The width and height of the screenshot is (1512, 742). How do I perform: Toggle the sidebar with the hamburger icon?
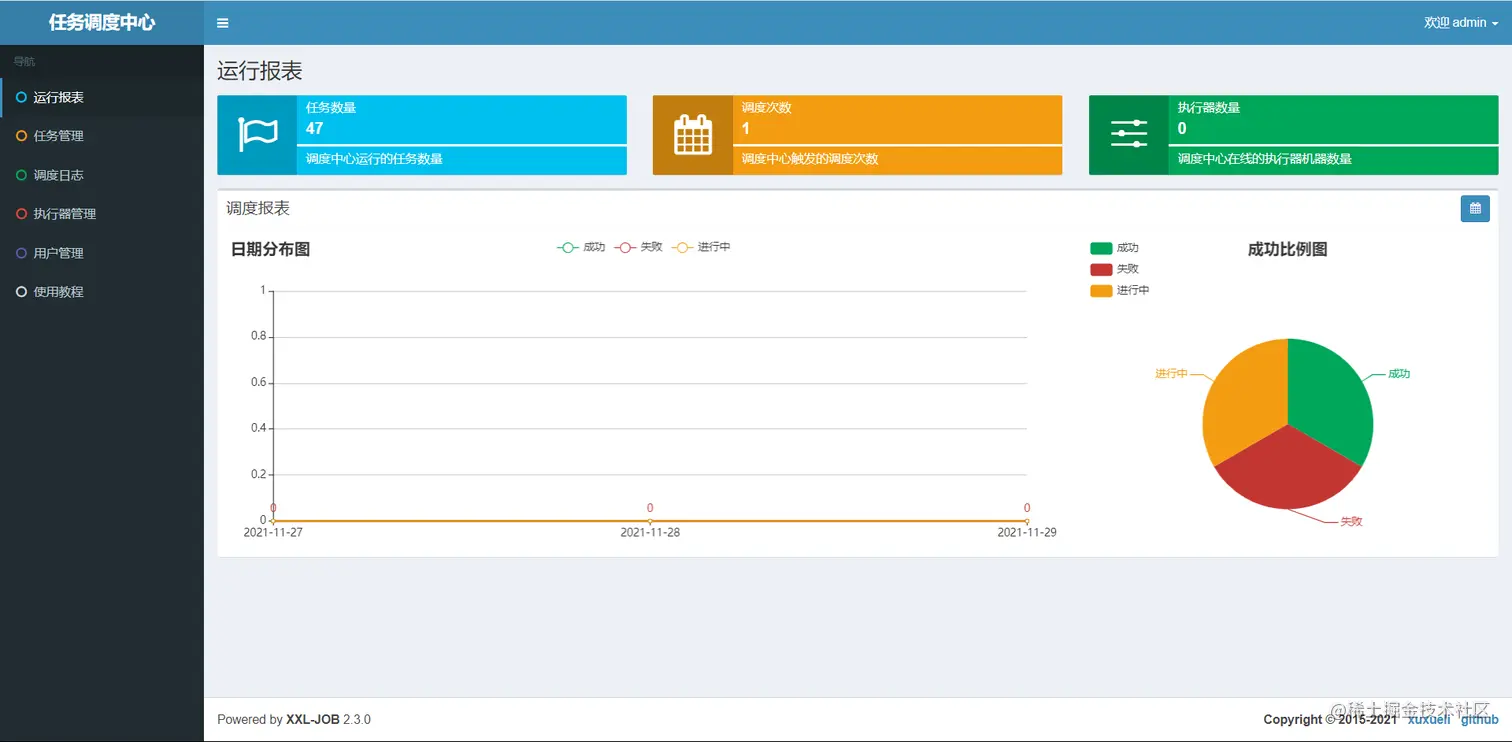coord(223,23)
